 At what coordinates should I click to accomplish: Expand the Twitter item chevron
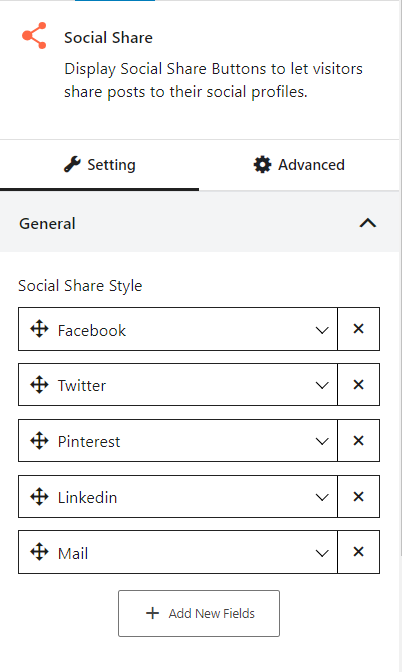click(322, 385)
